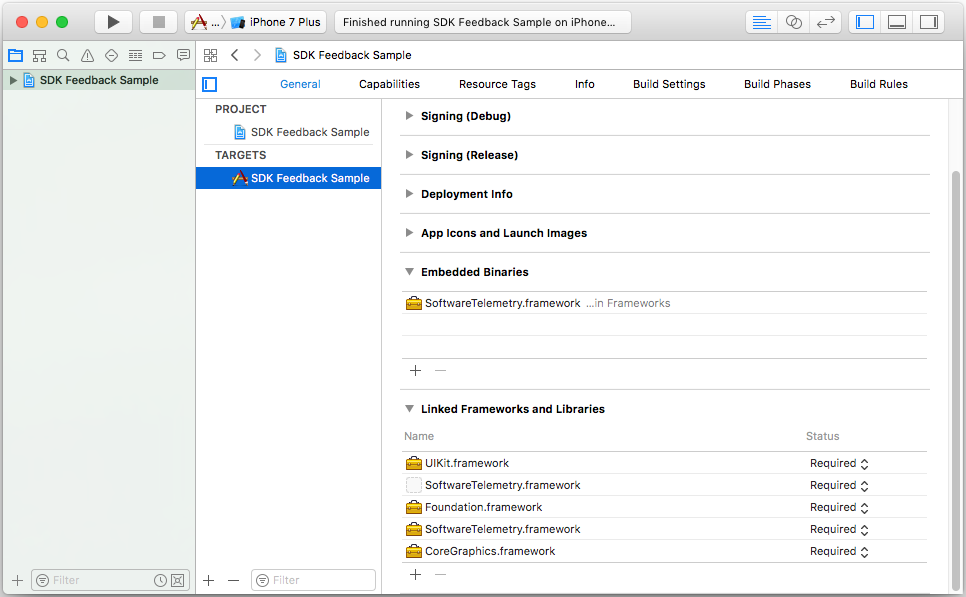Open the Report navigator

coord(183,55)
